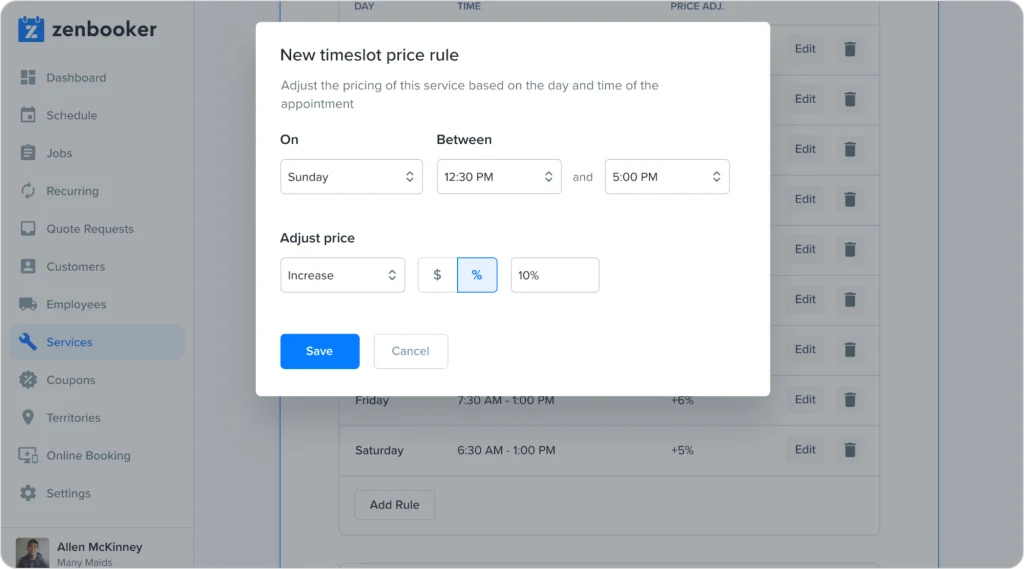Open Quote Requests in the sidebar

pos(97,229)
